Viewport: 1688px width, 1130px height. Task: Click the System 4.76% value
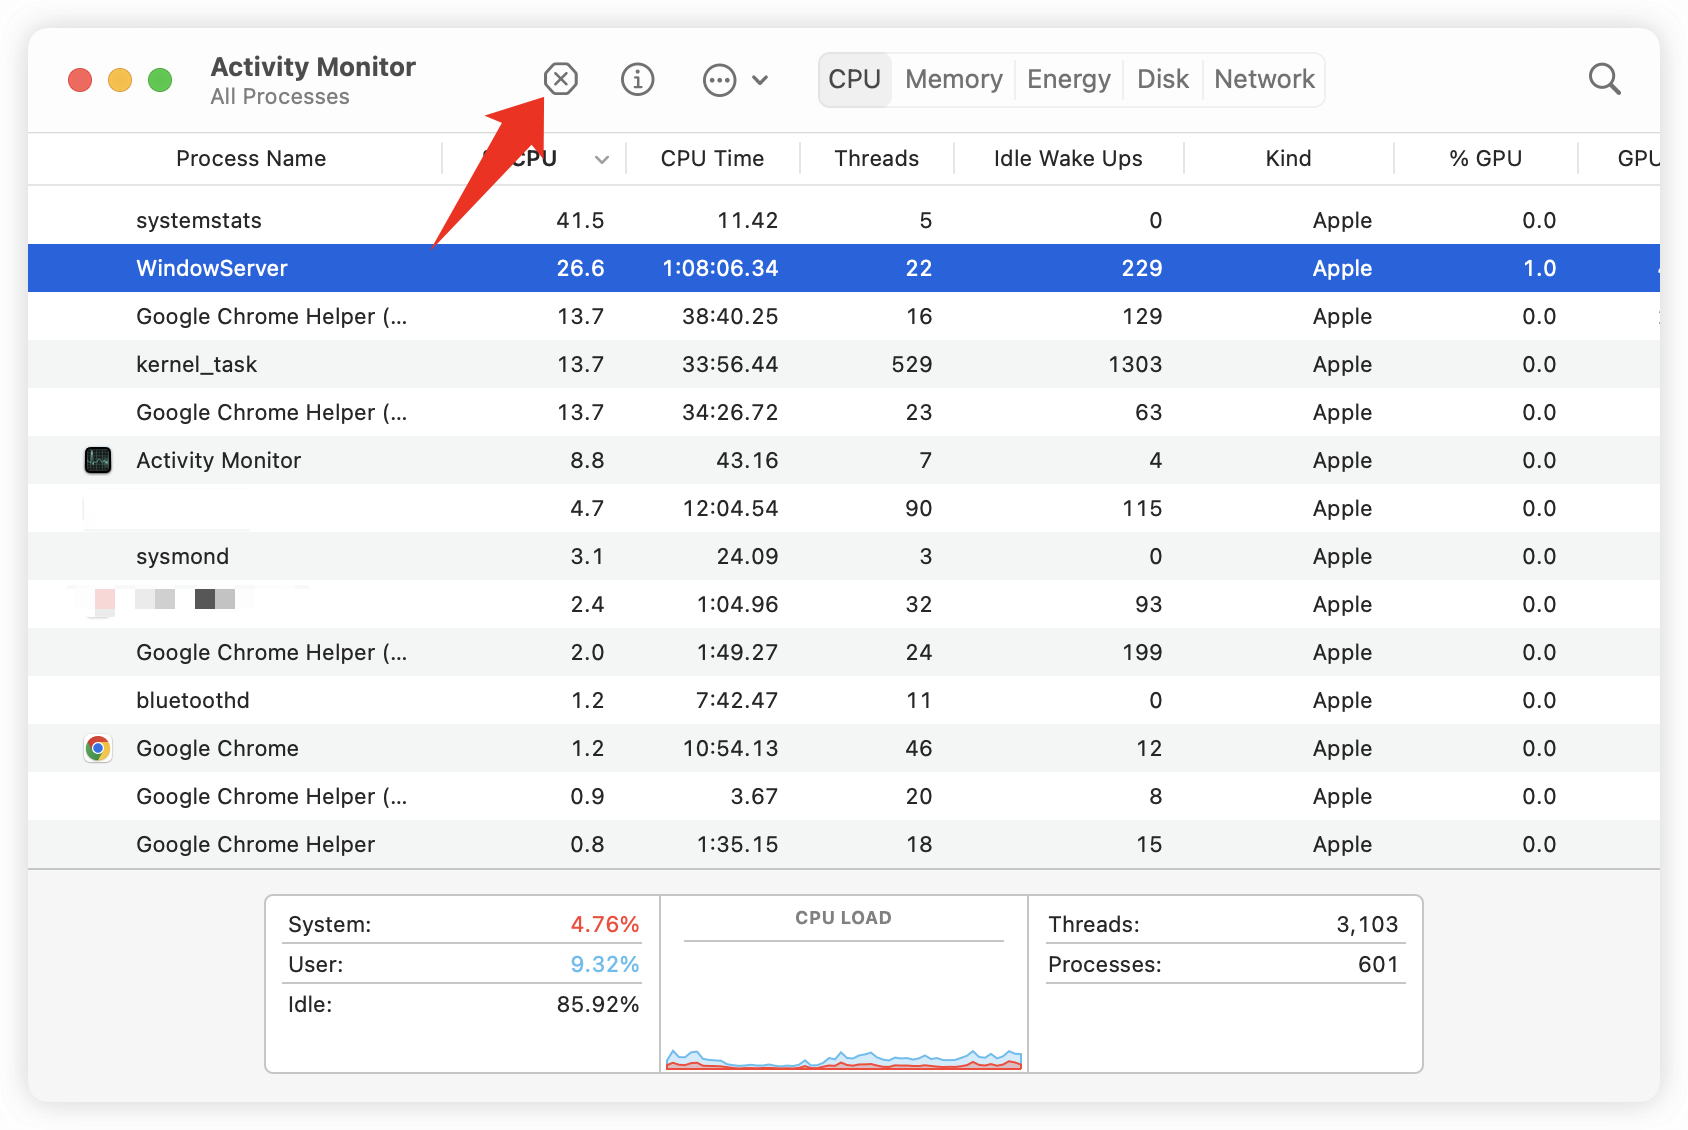pos(604,924)
